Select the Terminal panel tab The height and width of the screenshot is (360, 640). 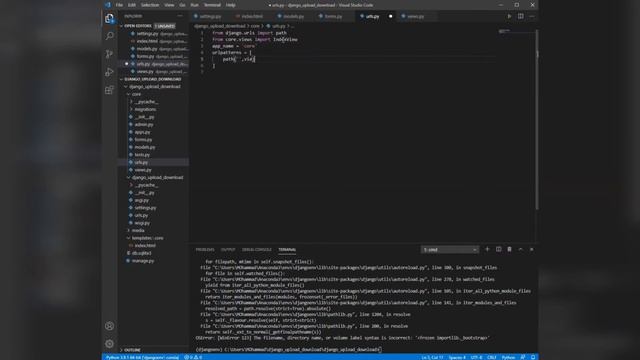pos(287,249)
